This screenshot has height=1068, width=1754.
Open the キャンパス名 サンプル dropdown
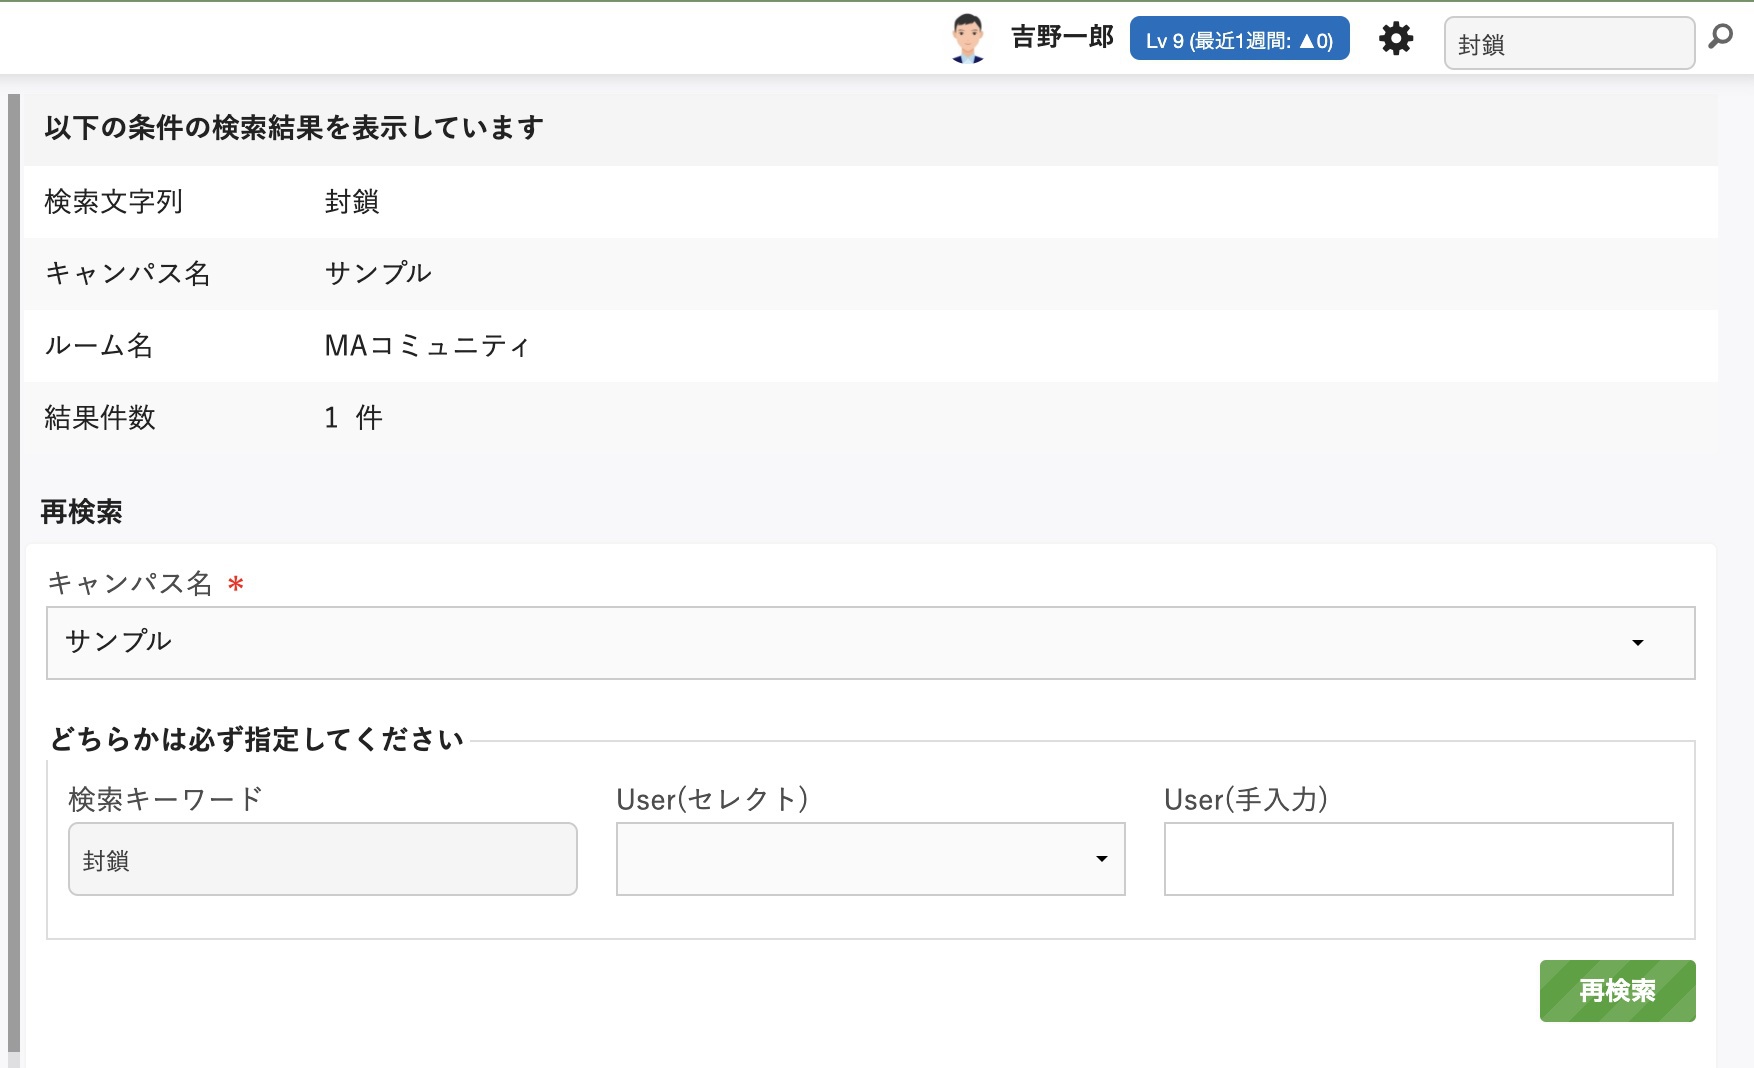point(870,643)
